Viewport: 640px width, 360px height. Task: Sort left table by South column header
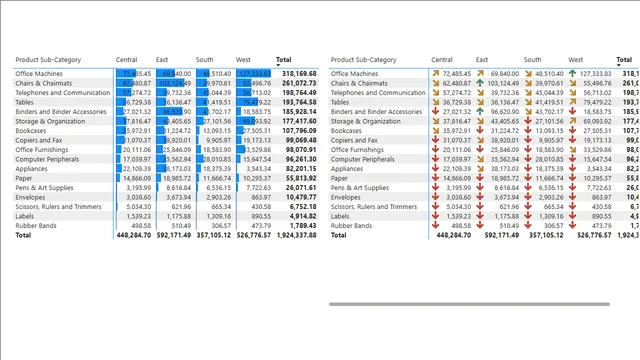(x=204, y=60)
